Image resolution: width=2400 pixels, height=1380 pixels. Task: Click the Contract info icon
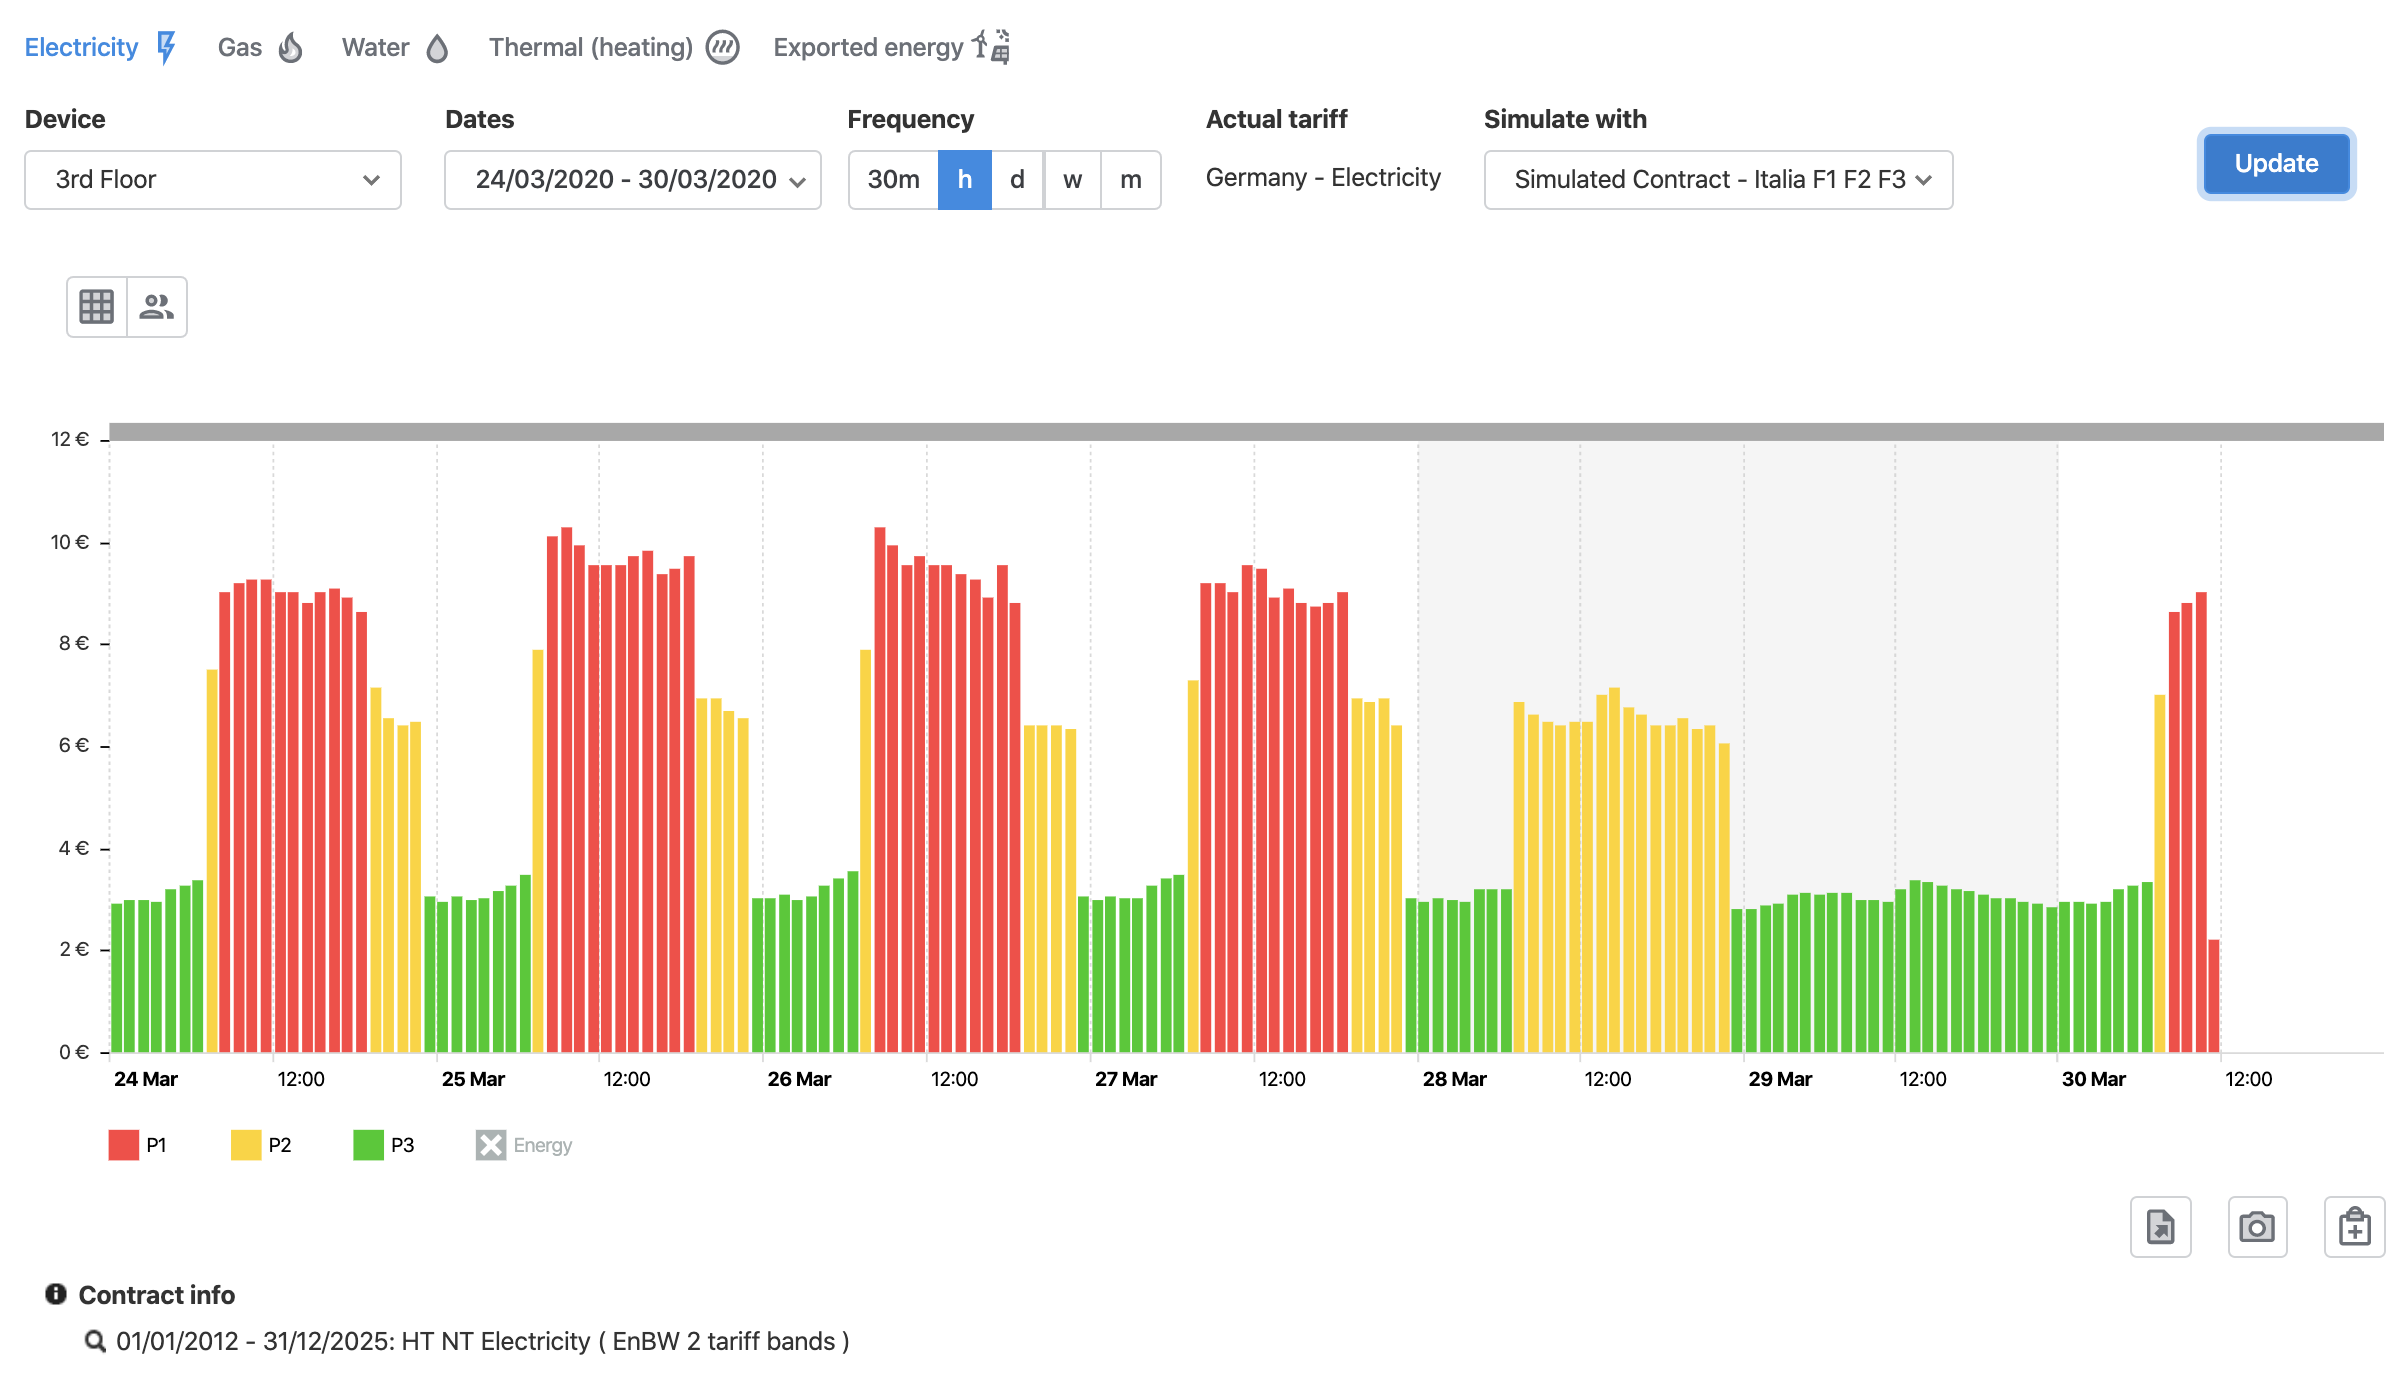tap(56, 1294)
